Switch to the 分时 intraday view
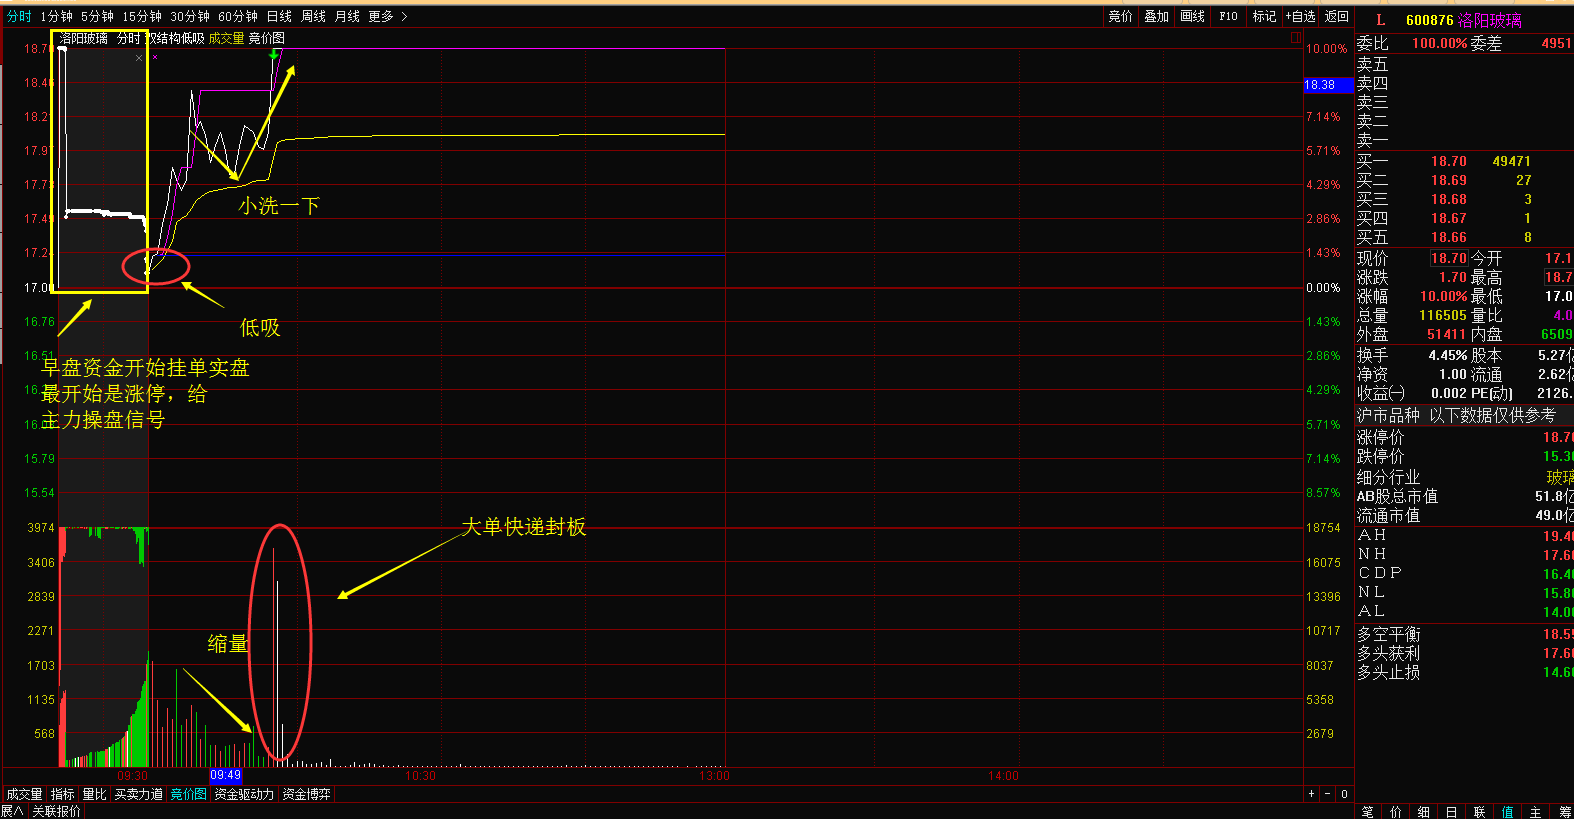1574x819 pixels. click(x=19, y=16)
